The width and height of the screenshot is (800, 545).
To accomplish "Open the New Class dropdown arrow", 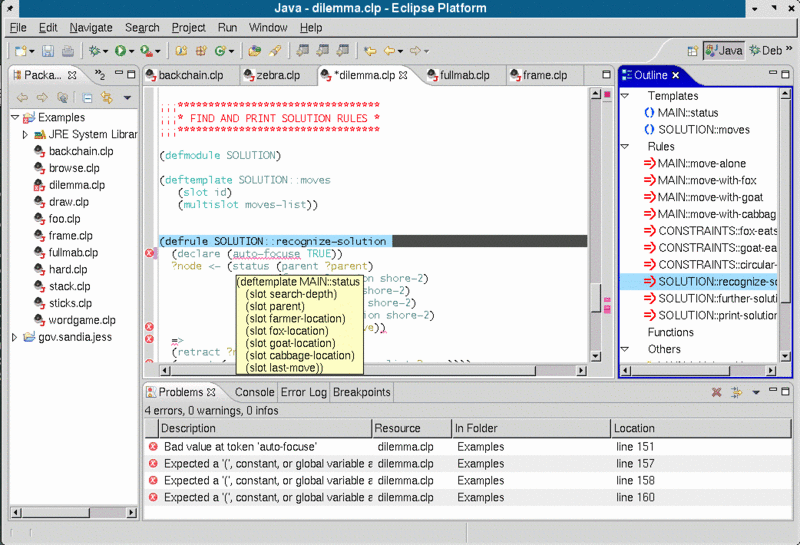I will pos(231,51).
